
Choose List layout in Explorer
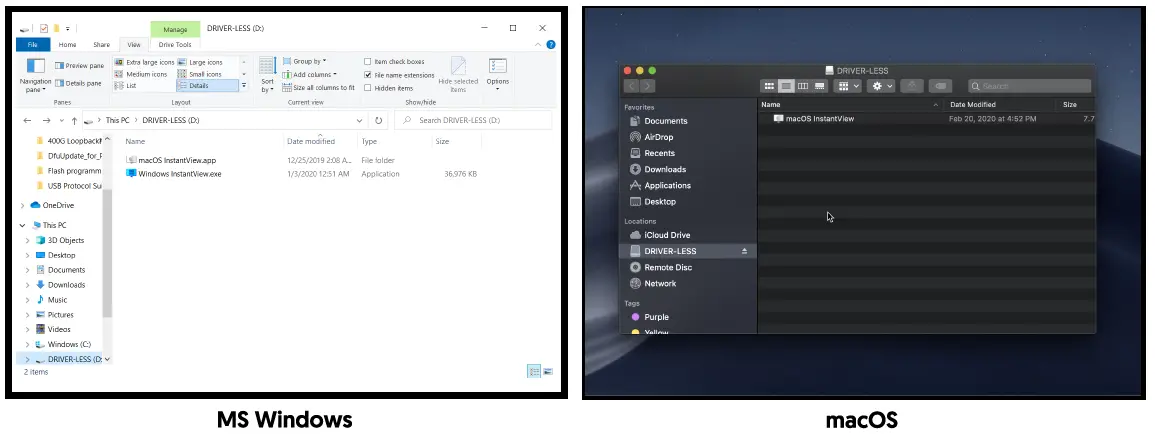pyautogui.click(x=126, y=86)
